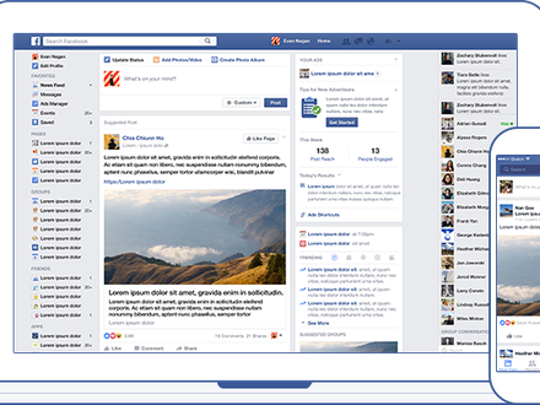Open the notifications globe icon
The image size is (540, 405).
coord(371,41)
